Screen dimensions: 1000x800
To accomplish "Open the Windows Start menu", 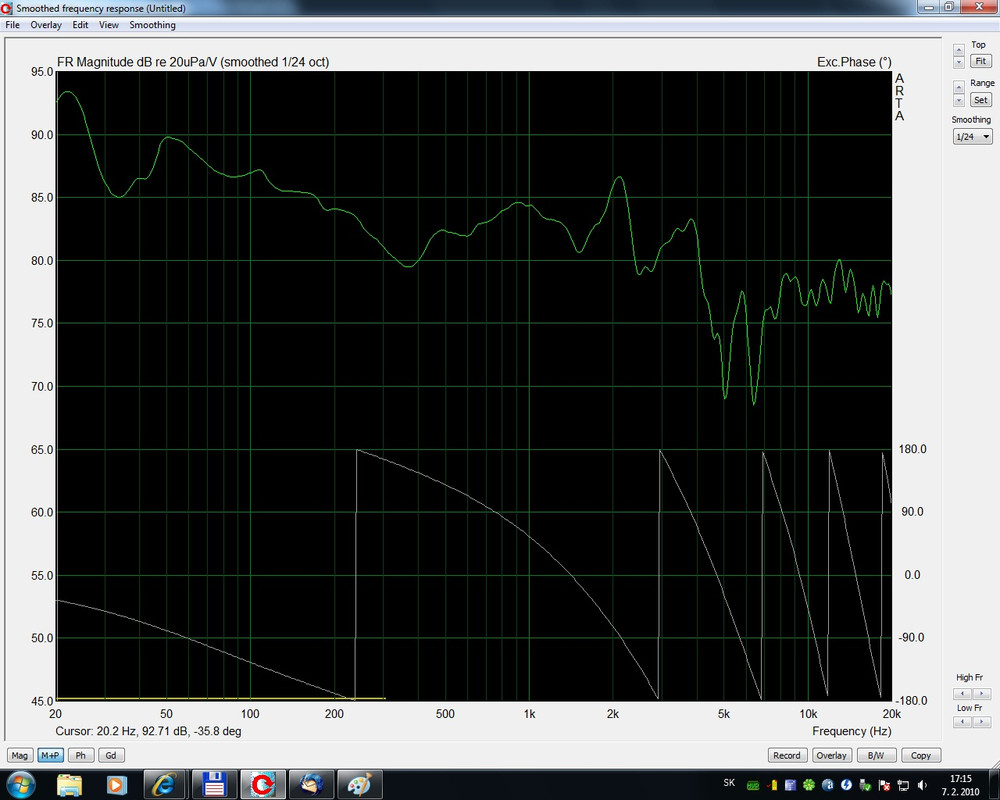I will tap(20, 784).
